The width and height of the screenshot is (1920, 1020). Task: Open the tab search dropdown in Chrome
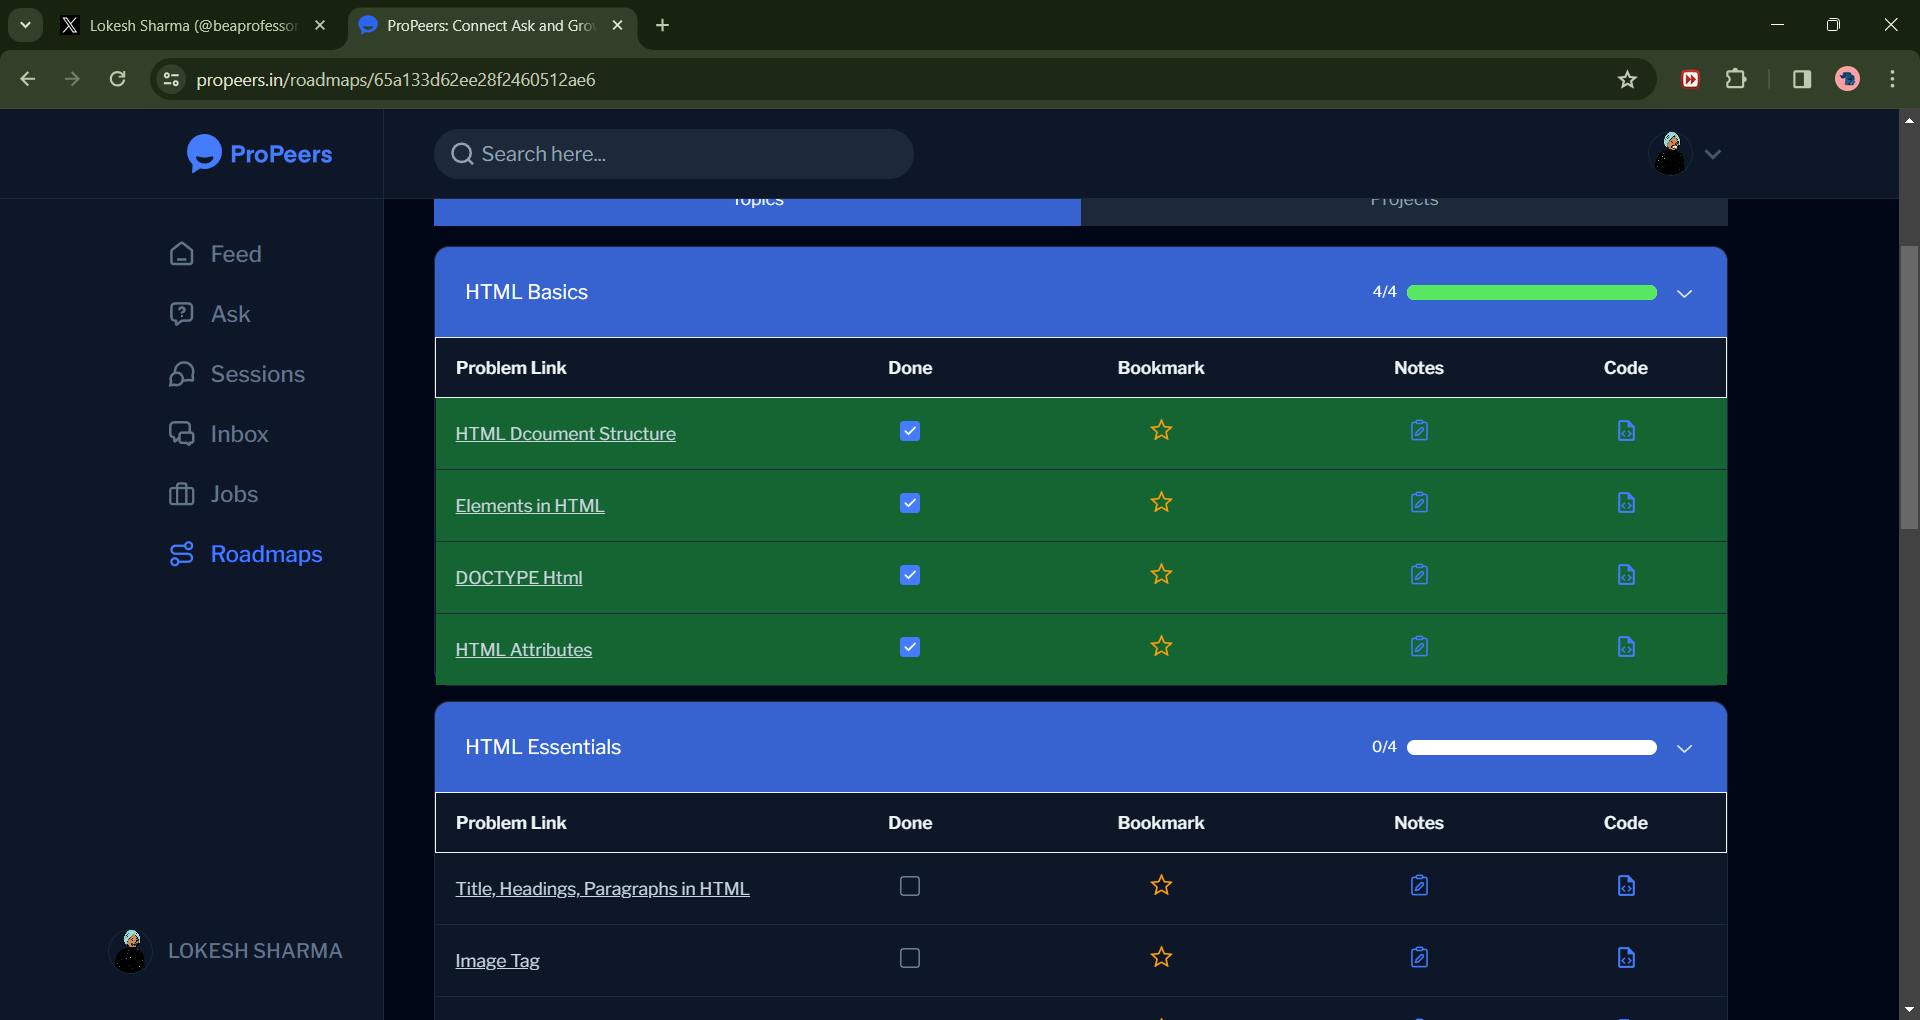(x=25, y=25)
